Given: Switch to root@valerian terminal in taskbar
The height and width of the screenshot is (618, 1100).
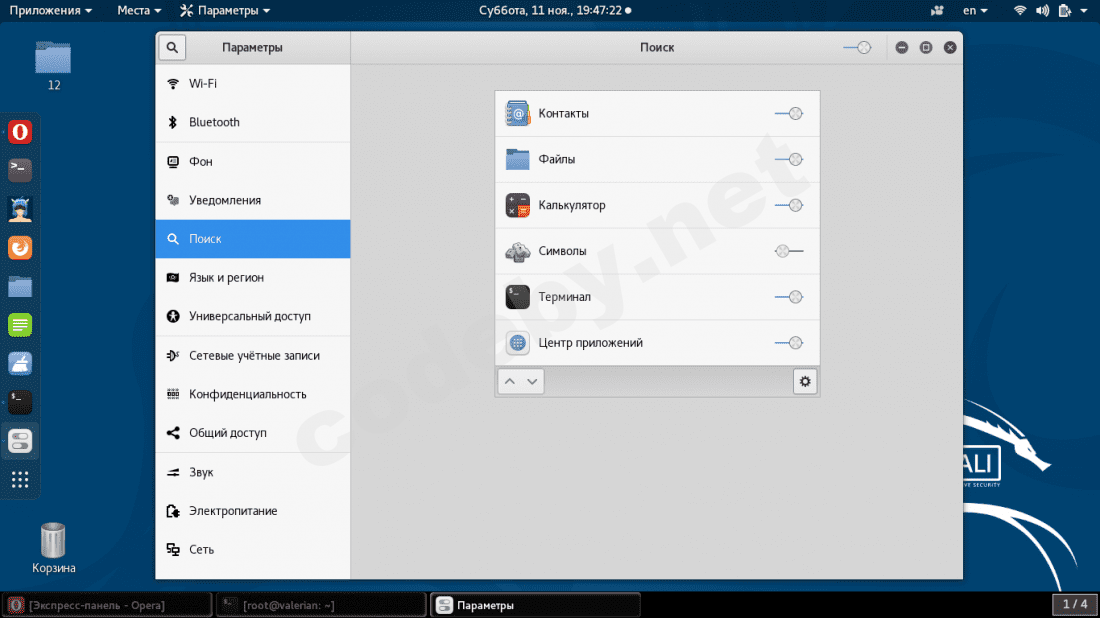Looking at the screenshot, I should pyautogui.click(x=321, y=605).
